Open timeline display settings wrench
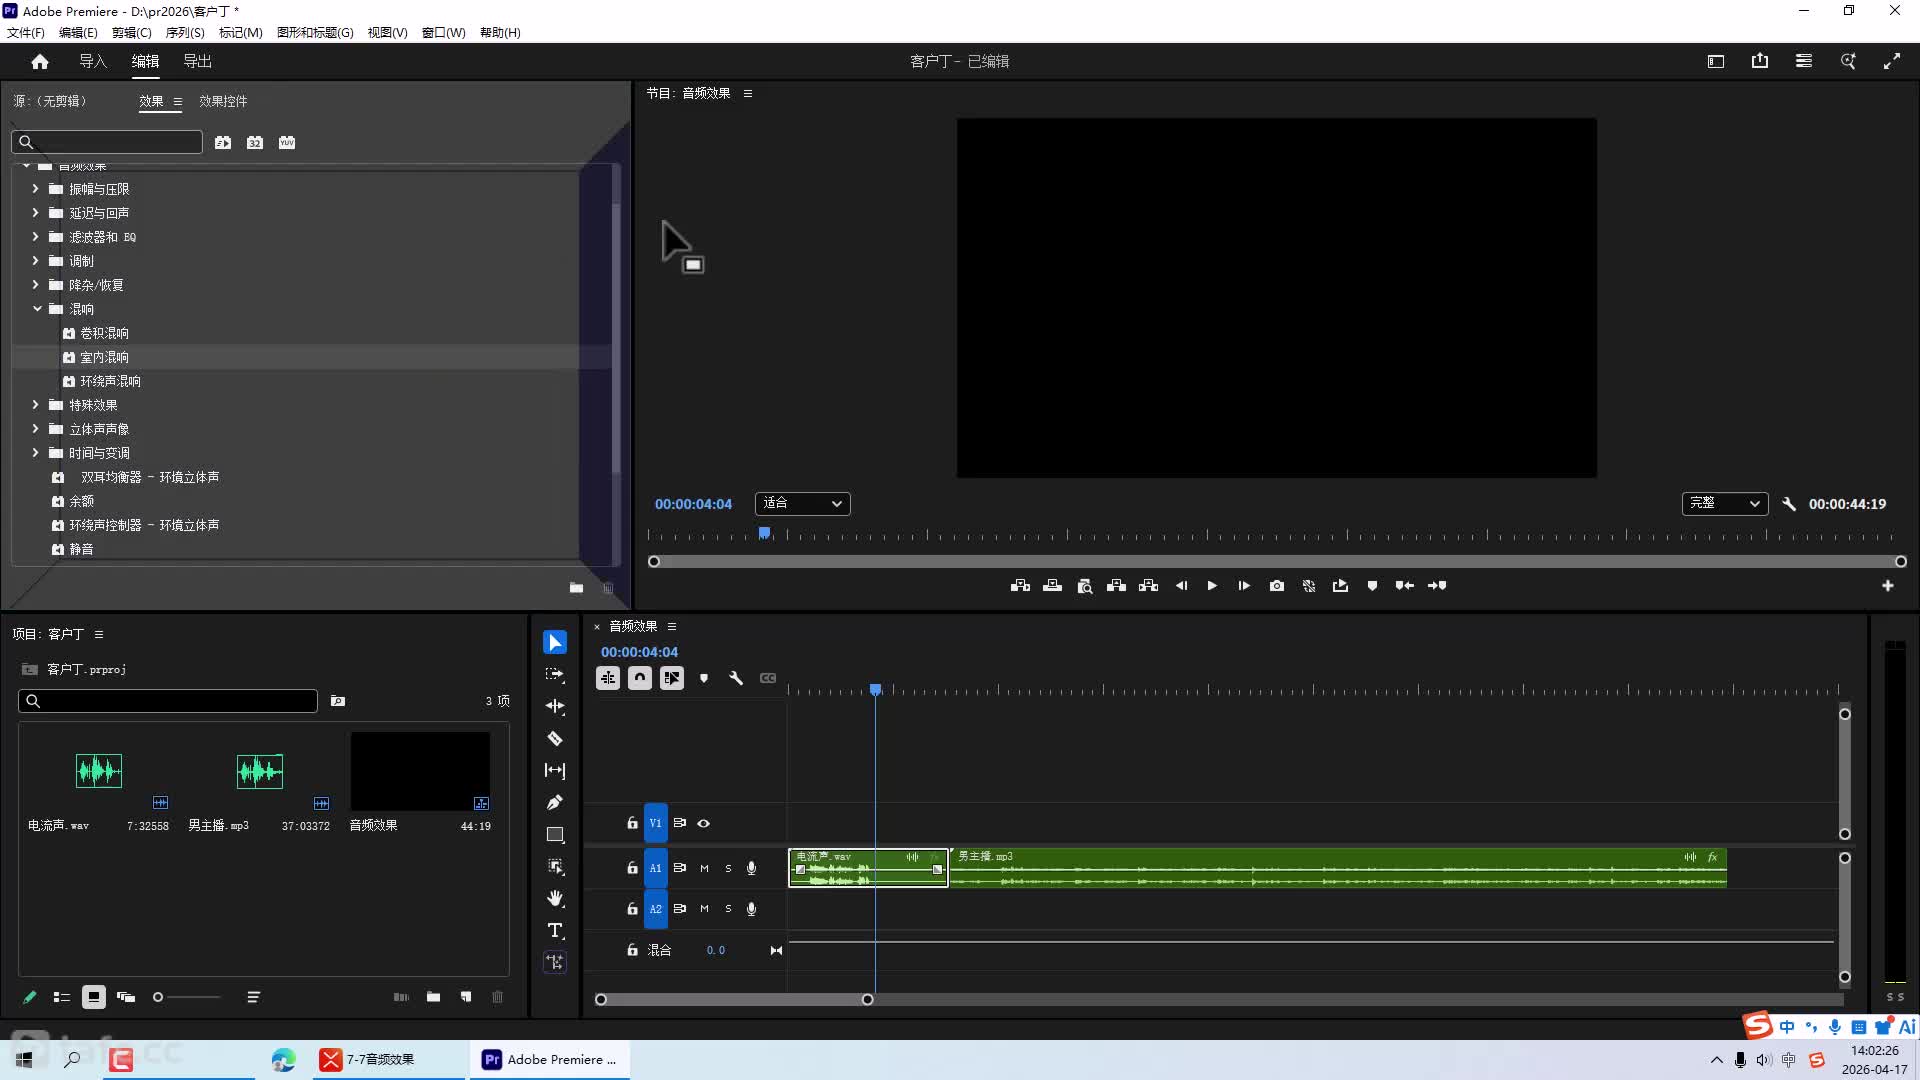This screenshot has height=1080, width=1920. pos(736,678)
